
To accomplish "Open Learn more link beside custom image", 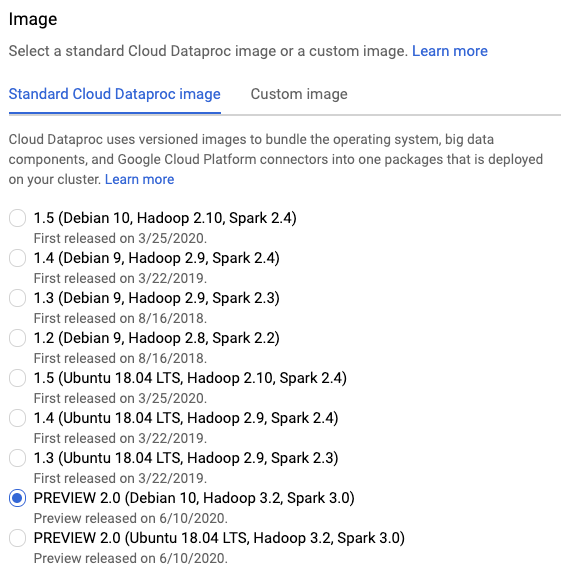I will coord(450,51).
